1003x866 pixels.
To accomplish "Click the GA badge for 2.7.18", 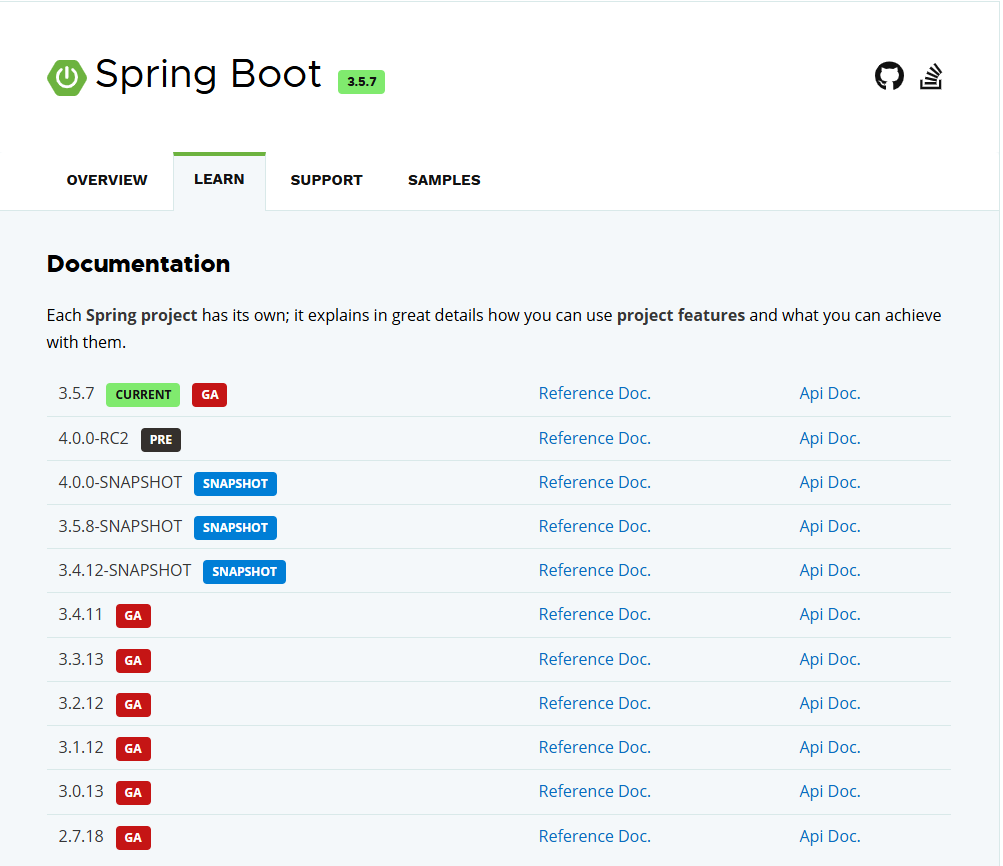I will point(133,838).
